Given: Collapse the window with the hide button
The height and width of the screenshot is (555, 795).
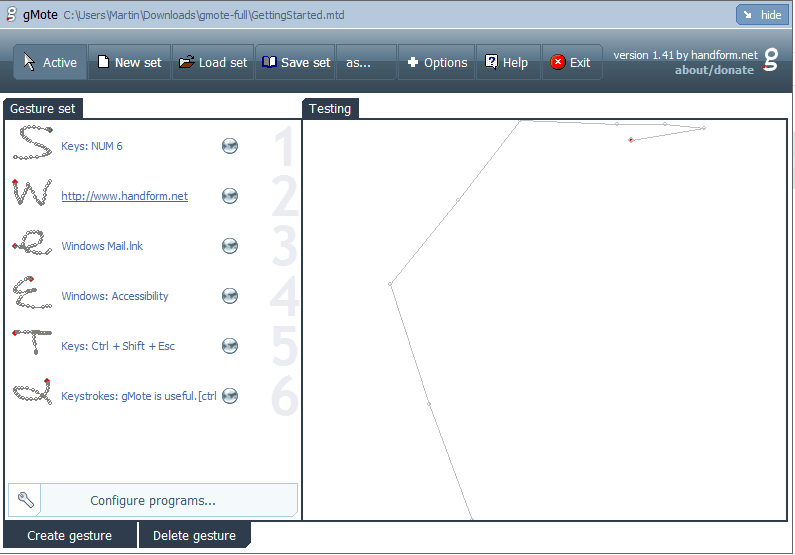Looking at the screenshot, I should [760, 15].
